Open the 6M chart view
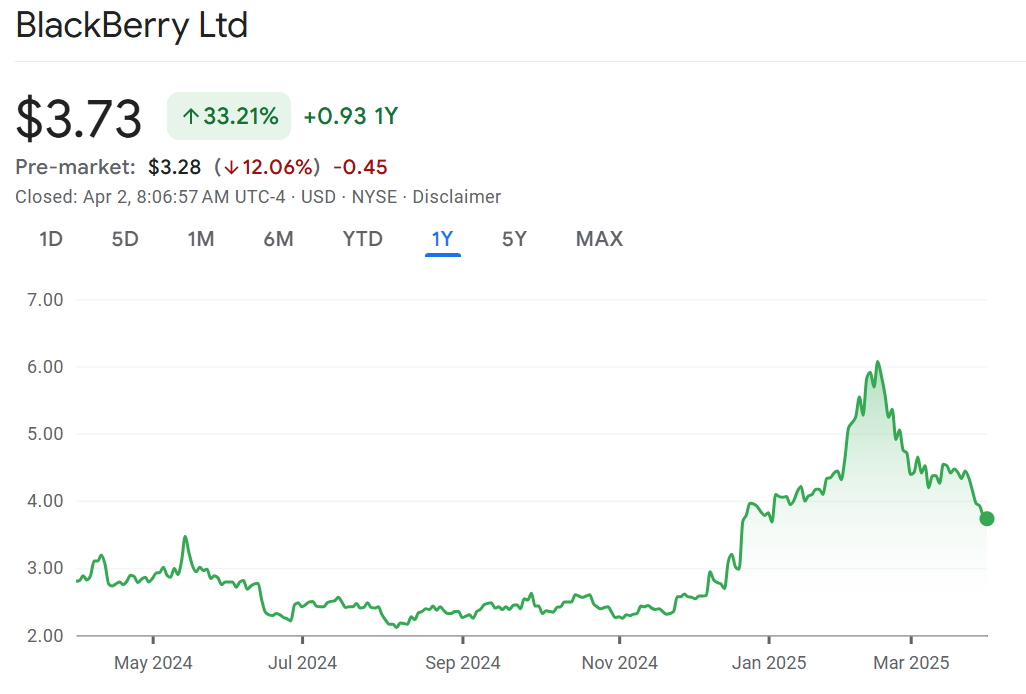The width and height of the screenshot is (1026, 694). [278, 239]
